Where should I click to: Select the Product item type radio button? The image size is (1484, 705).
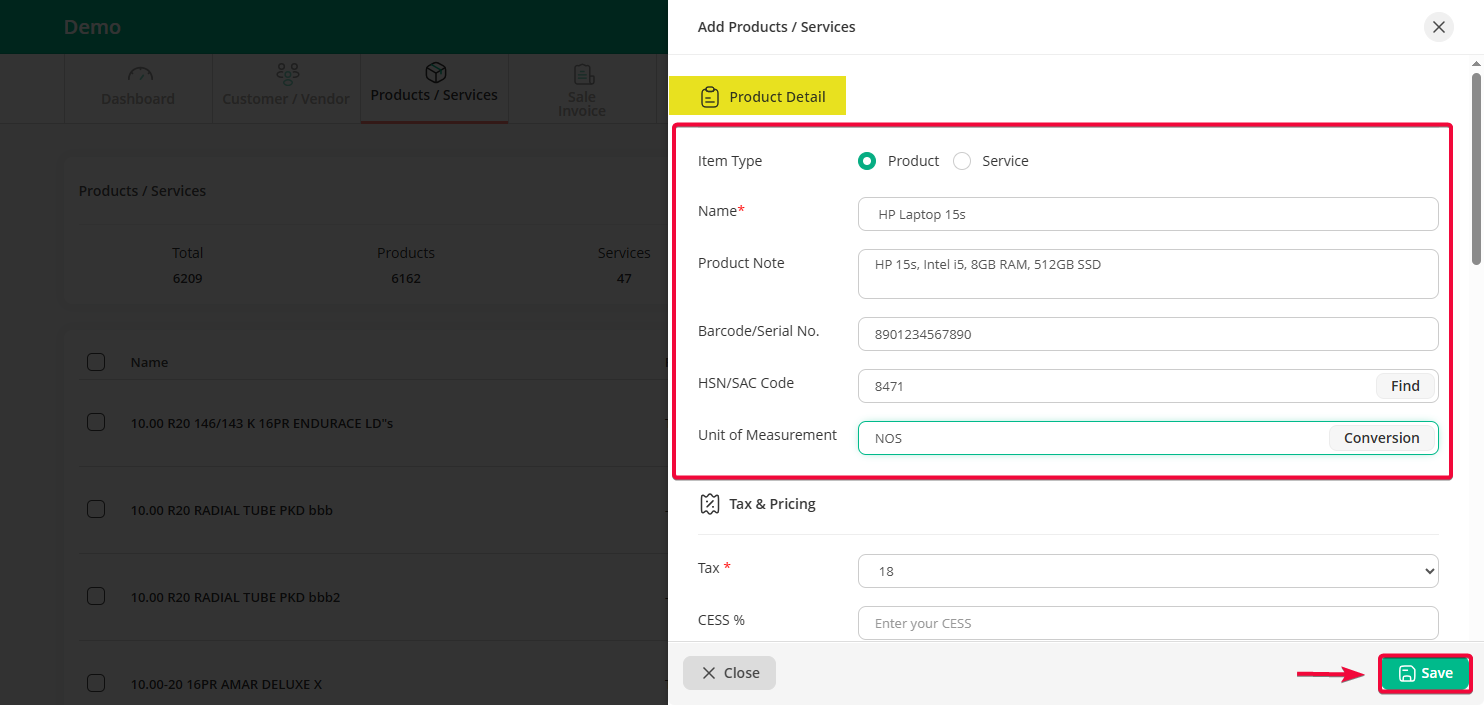(x=867, y=161)
